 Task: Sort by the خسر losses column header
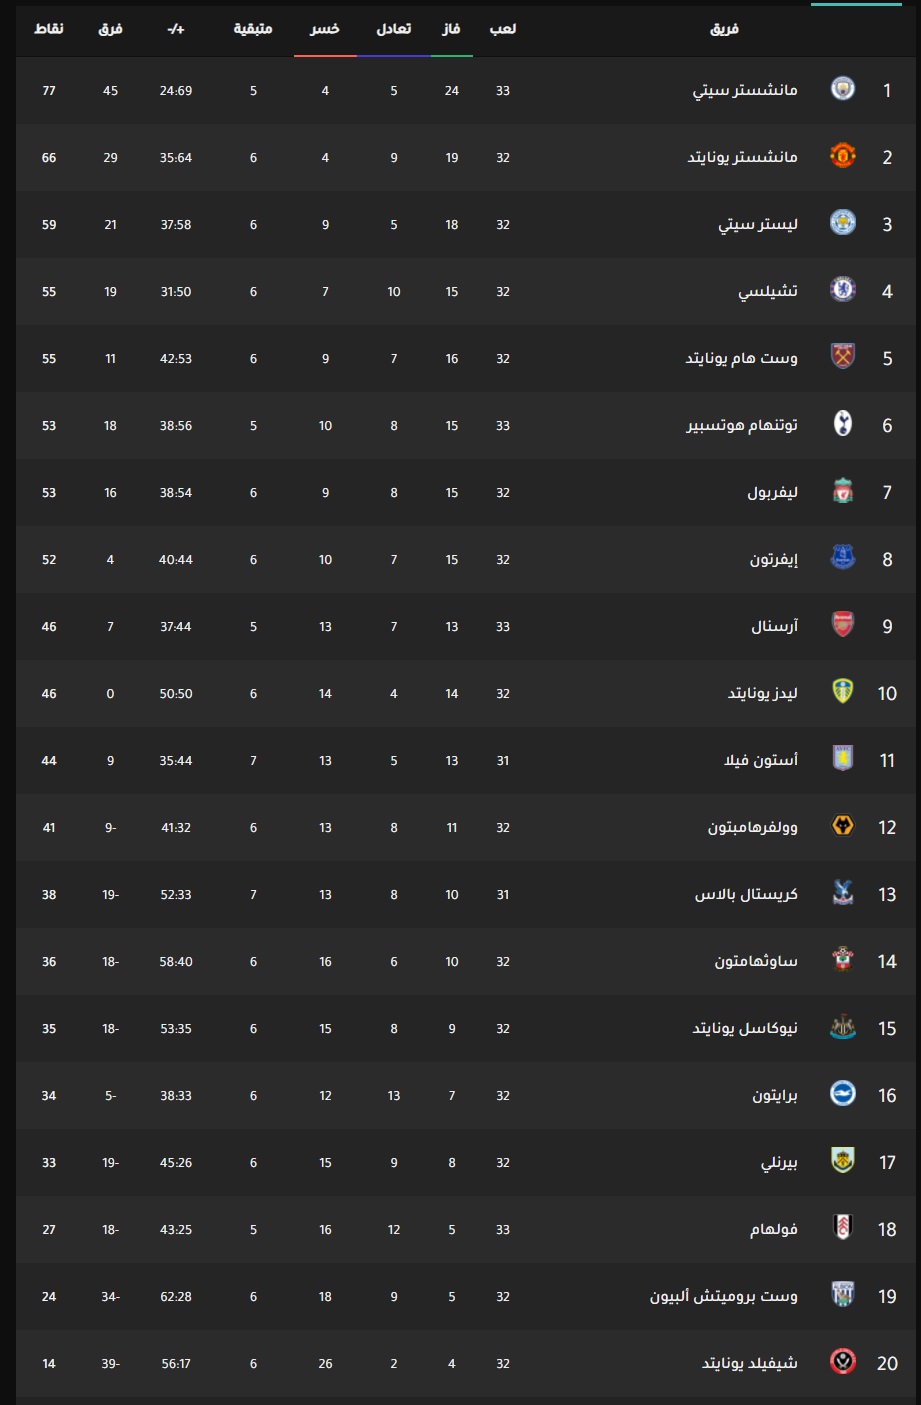[325, 29]
